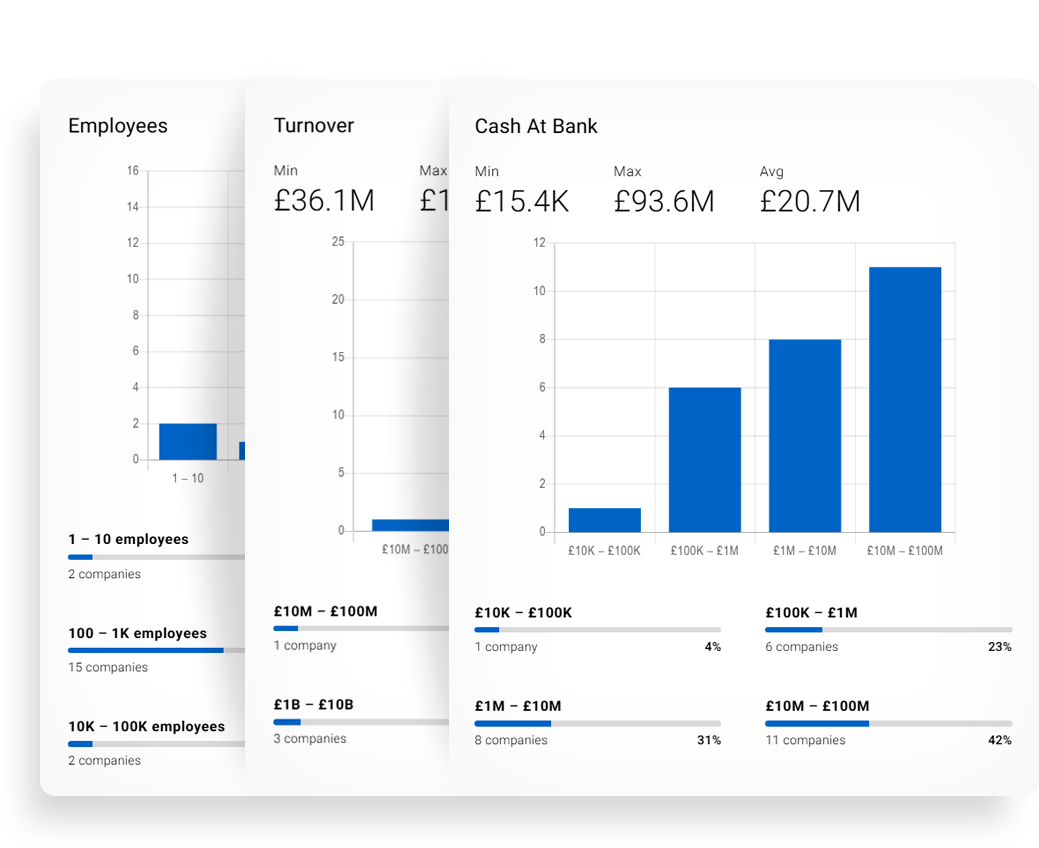
Task: Click the Cash At Bank Min £15.4K value
Action: 521,202
